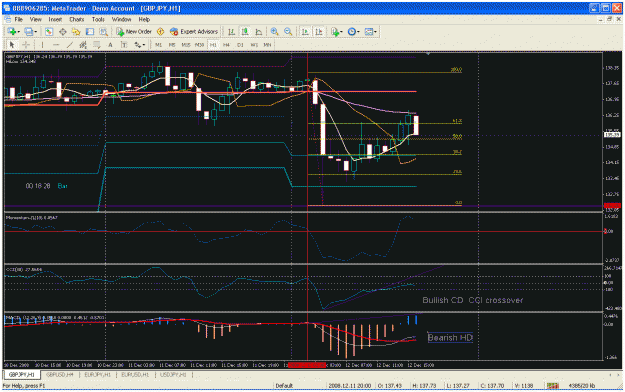Select the Crosshair tool
The width and height of the screenshot is (625, 392).
[x=26, y=45]
